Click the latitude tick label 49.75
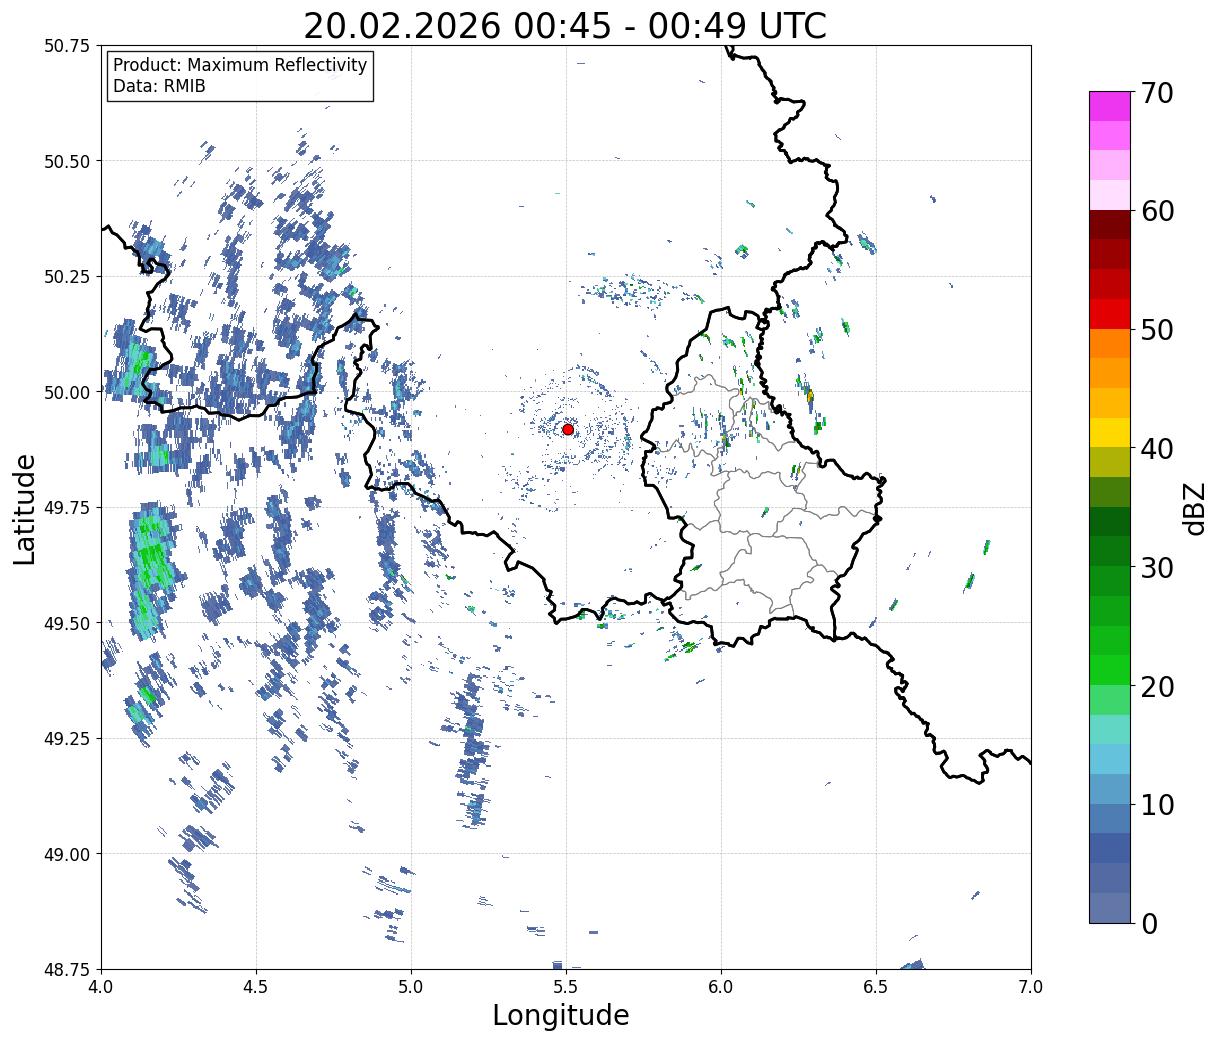Screen dimensions: 1219x1040 click(x=67, y=508)
